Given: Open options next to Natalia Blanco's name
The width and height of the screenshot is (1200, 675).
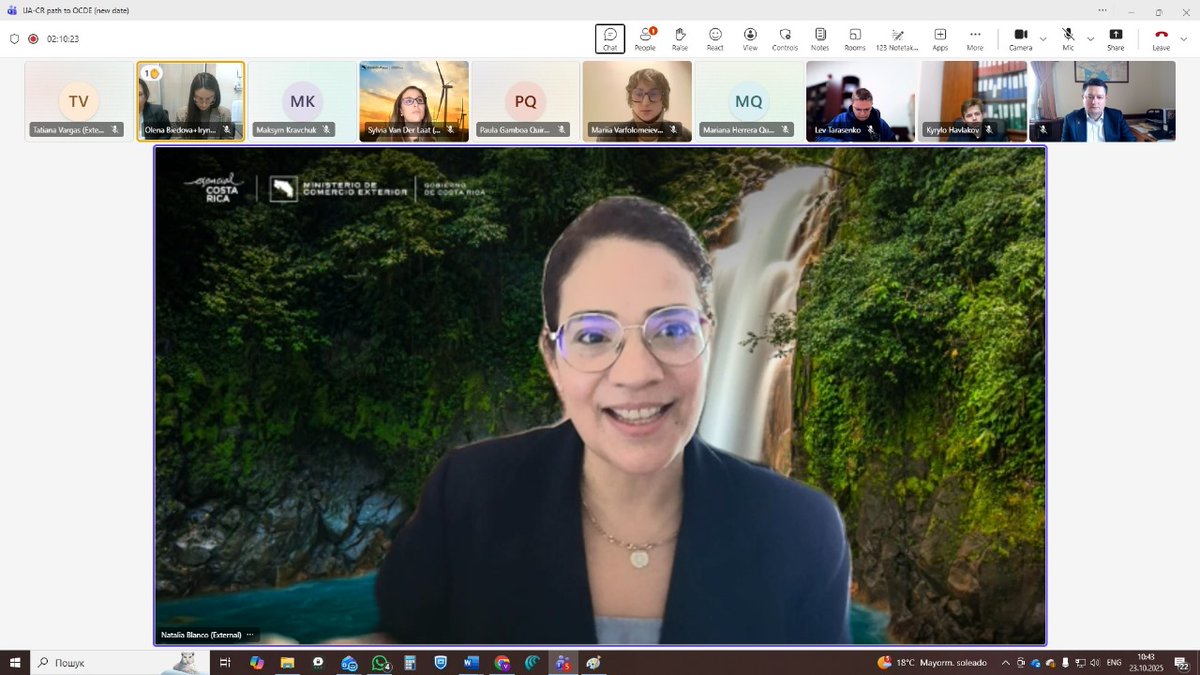Looking at the screenshot, I should pyautogui.click(x=250, y=634).
